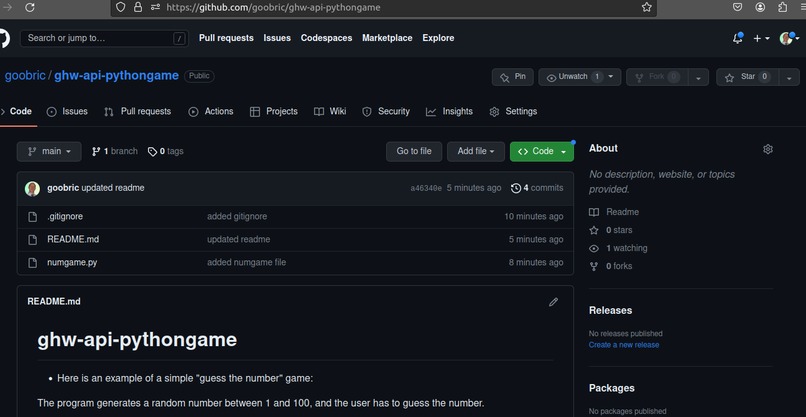This screenshot has width=806, height=417.
Task: Open the green Code dropdown button
Action: pyautogui.click(x=542, y=152)
